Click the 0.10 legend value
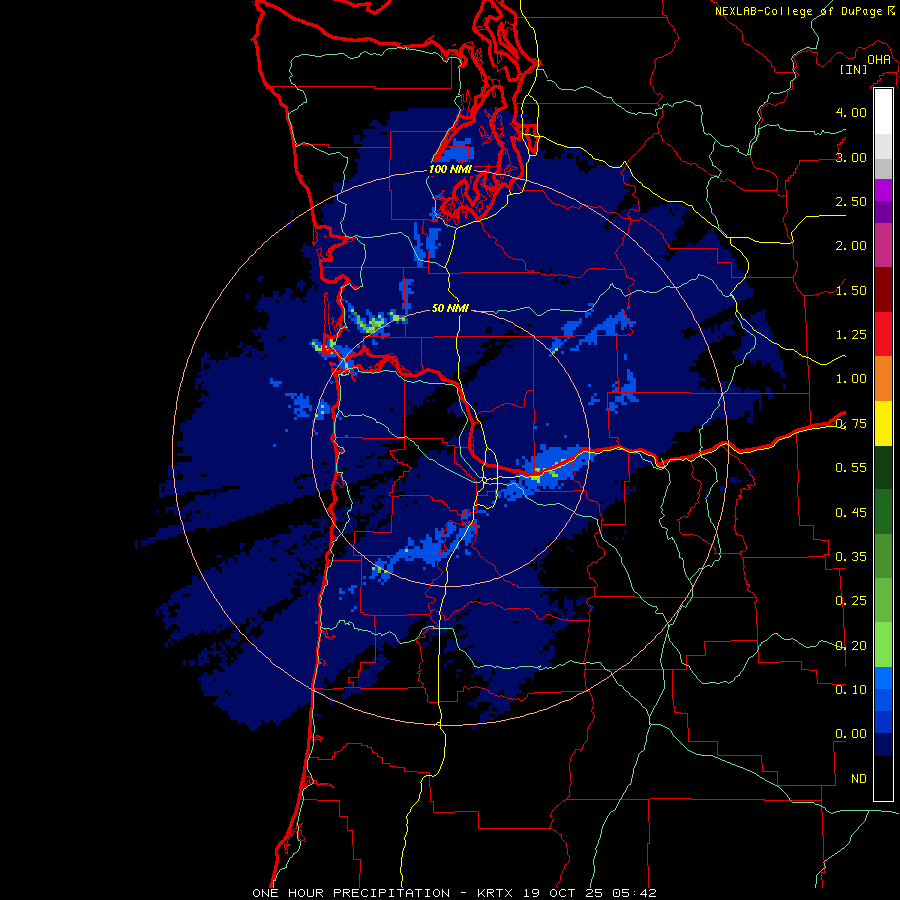Viewport: 900px width, 900px height. tap(851, 690)
